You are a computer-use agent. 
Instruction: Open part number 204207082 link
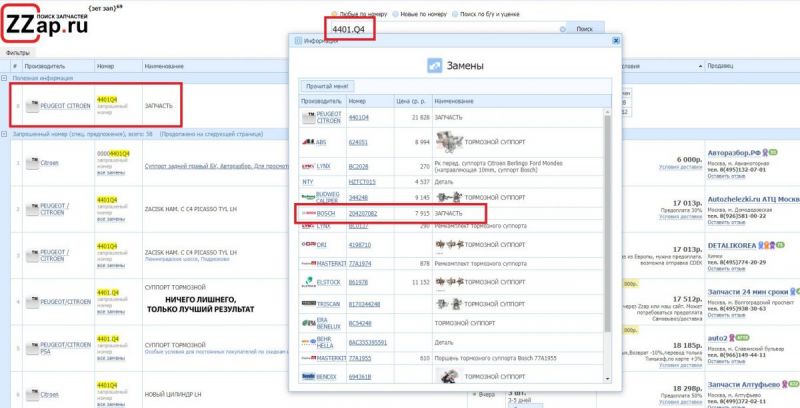[363, 213]
